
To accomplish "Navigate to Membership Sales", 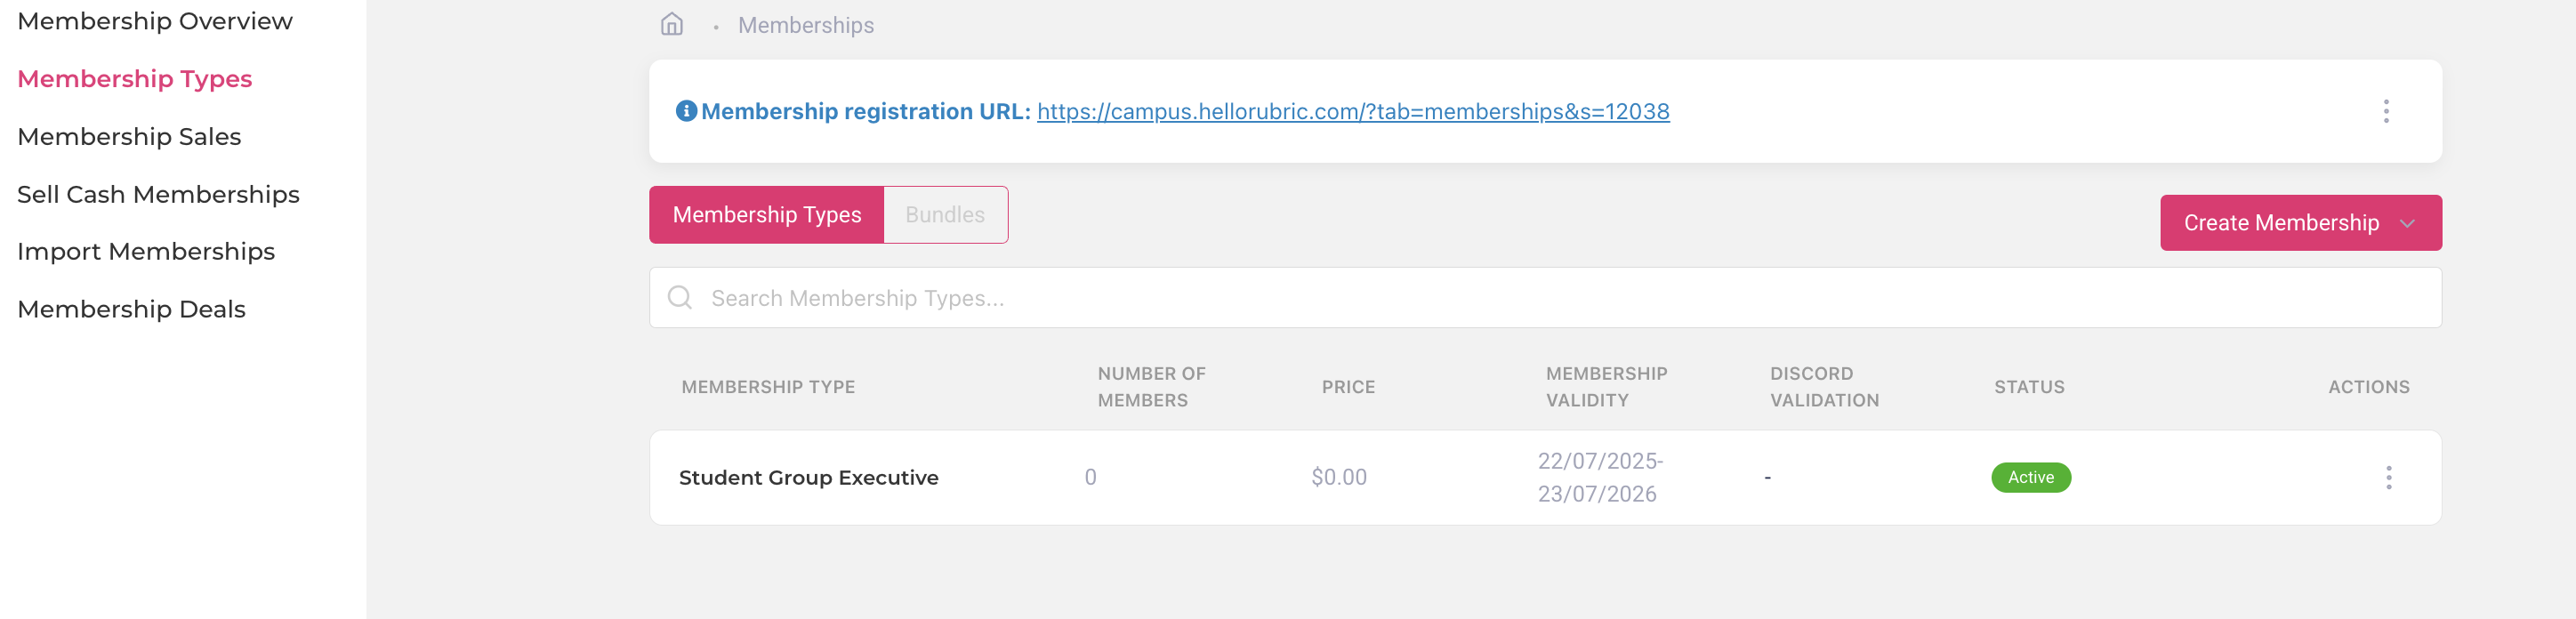I will [129, 137].
